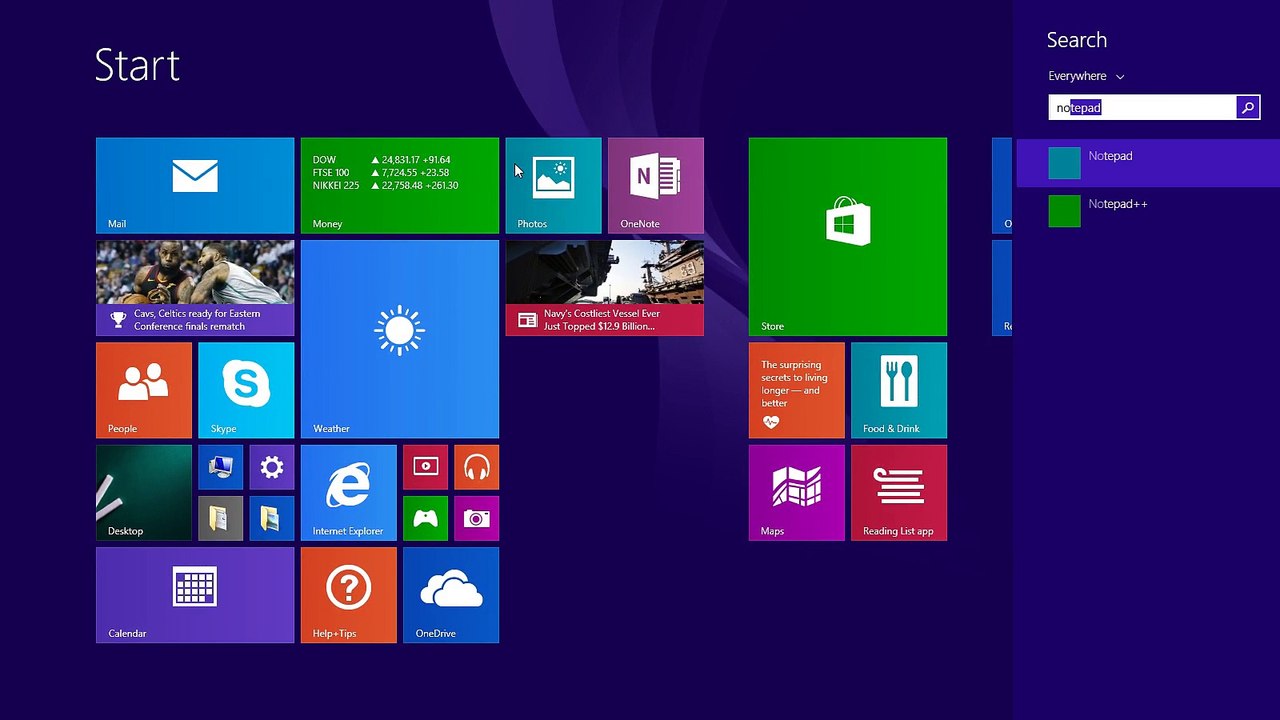1280x720 pixels.
Task: Open the Reading List app tile
Action: (x=899, y=493)
